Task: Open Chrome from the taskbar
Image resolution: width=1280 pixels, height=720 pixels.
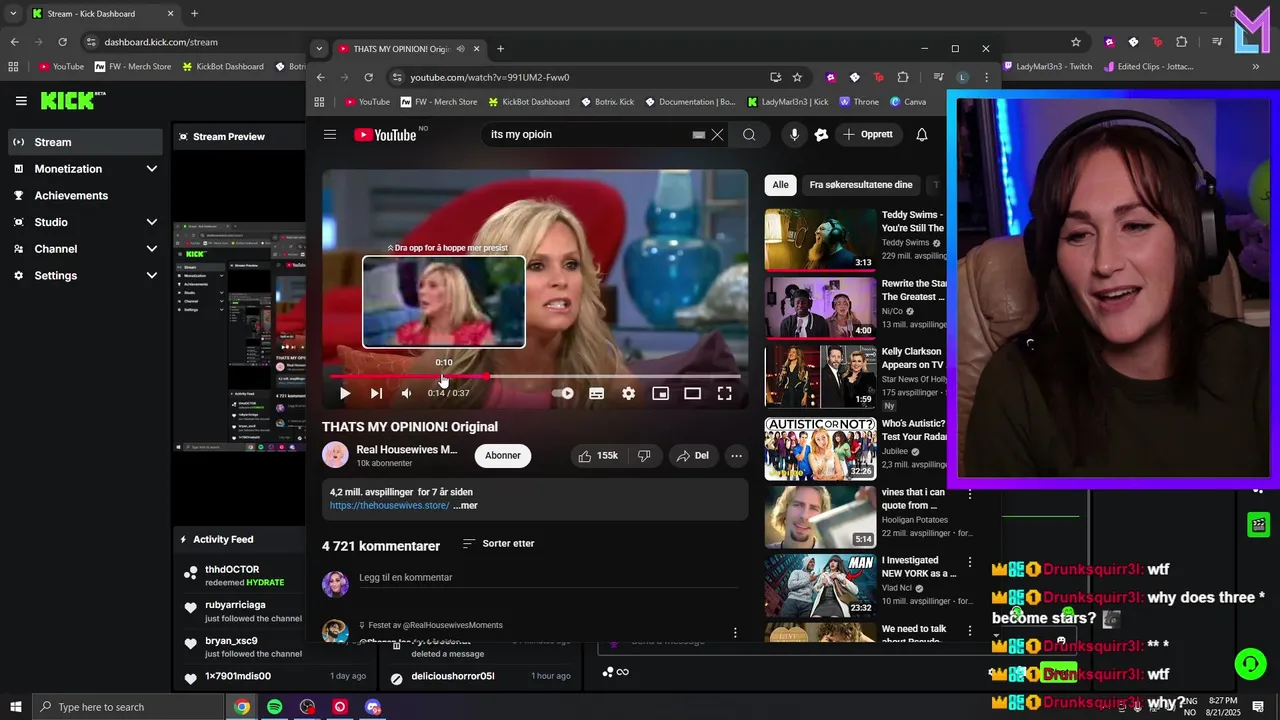Action: [242, 707]
